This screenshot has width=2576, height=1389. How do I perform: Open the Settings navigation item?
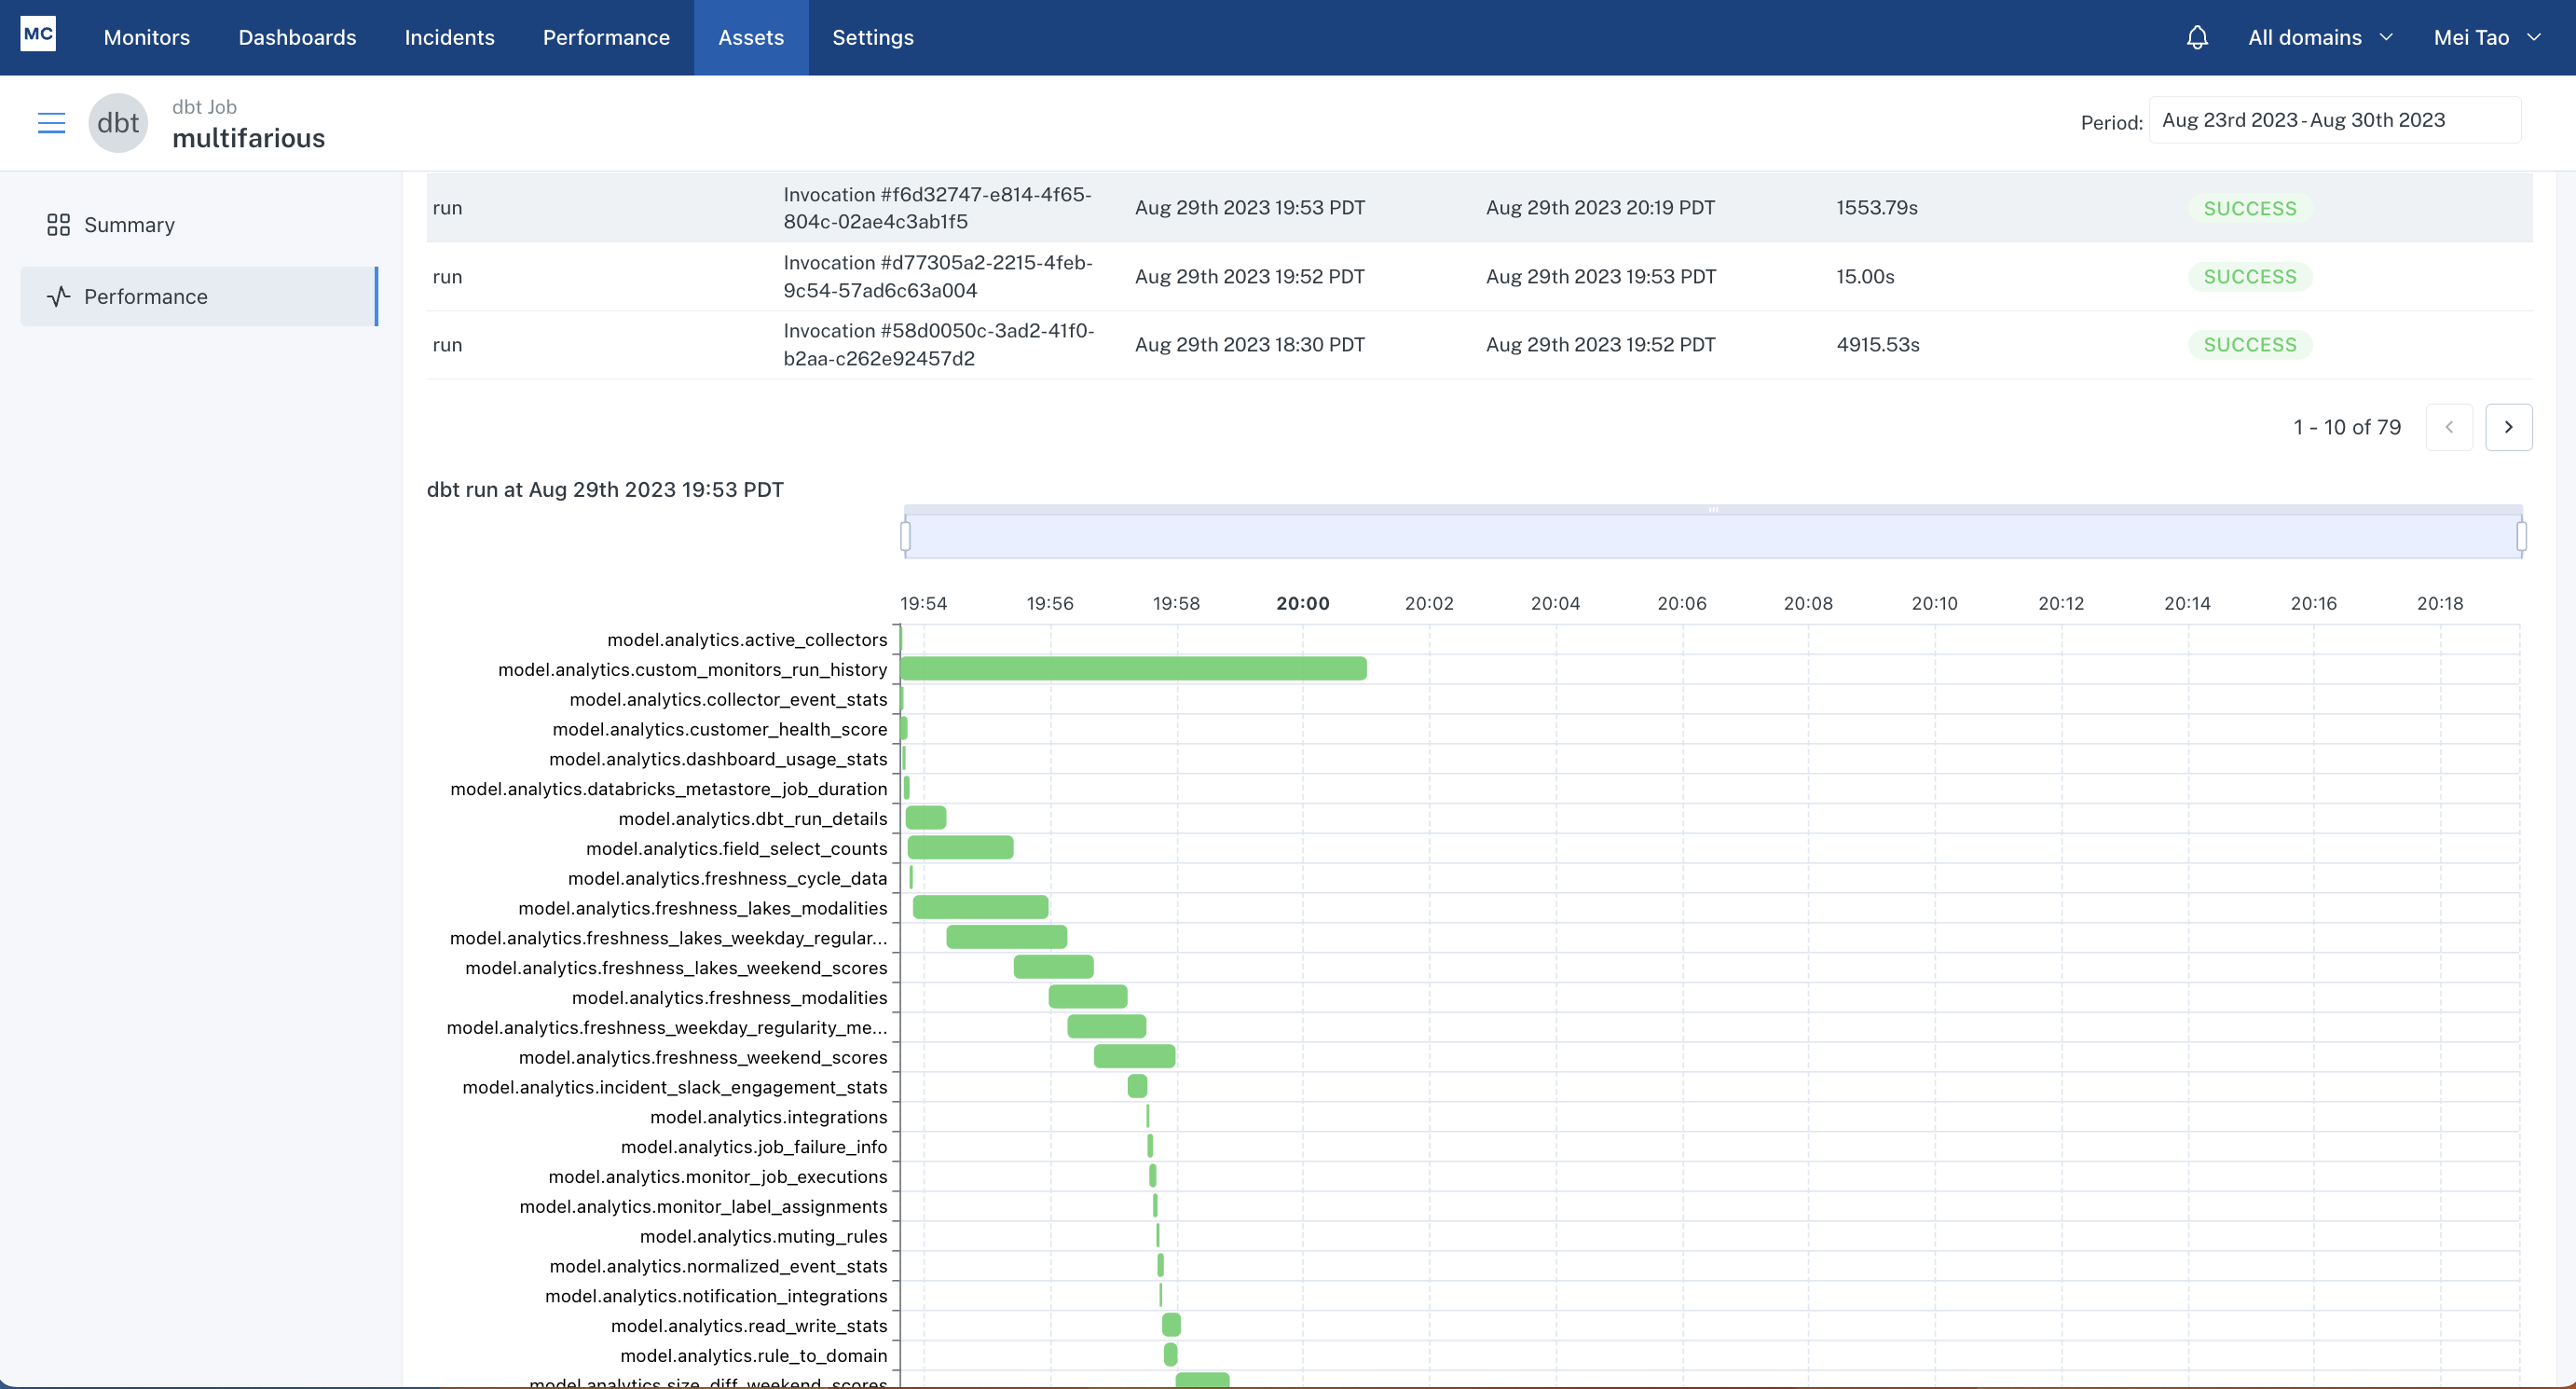(x=872, y=38)
